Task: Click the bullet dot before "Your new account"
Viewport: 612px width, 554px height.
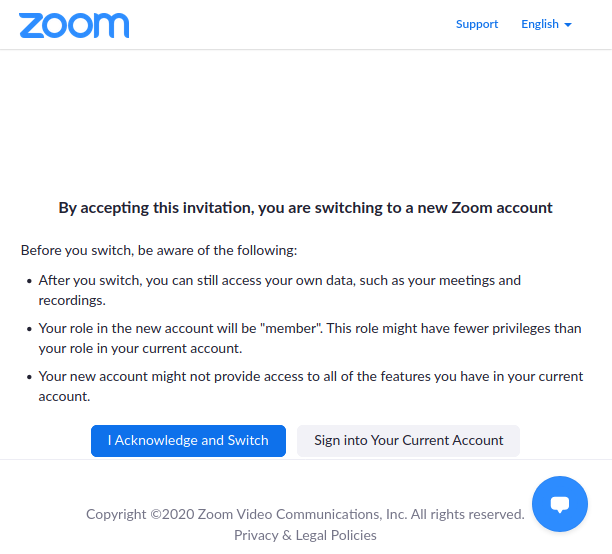Action: click(x=29, y=377)
